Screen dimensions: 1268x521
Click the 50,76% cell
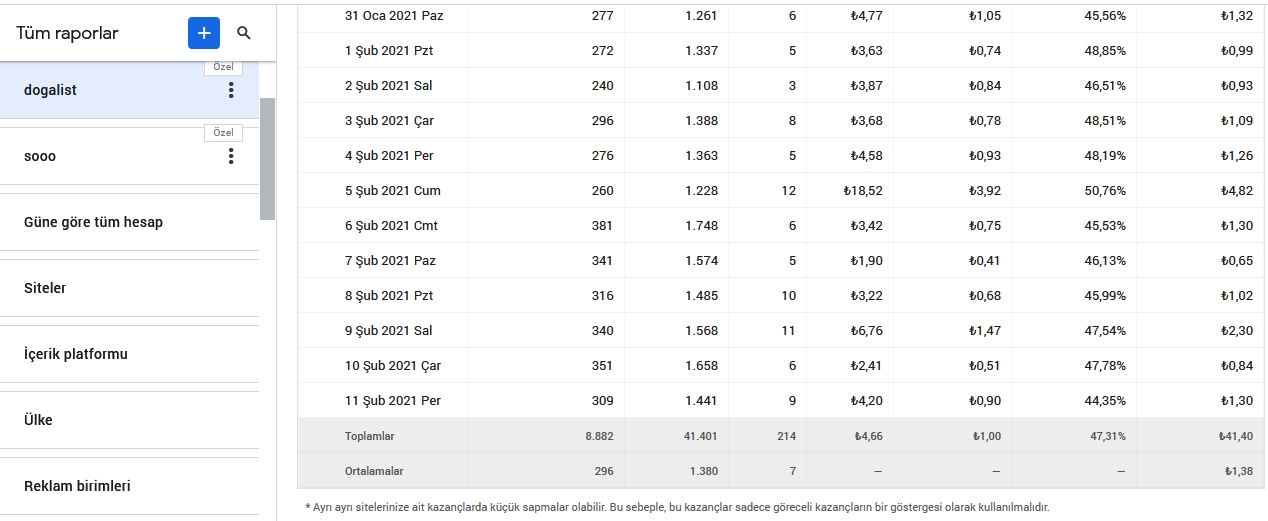(x=1103, y=191)
